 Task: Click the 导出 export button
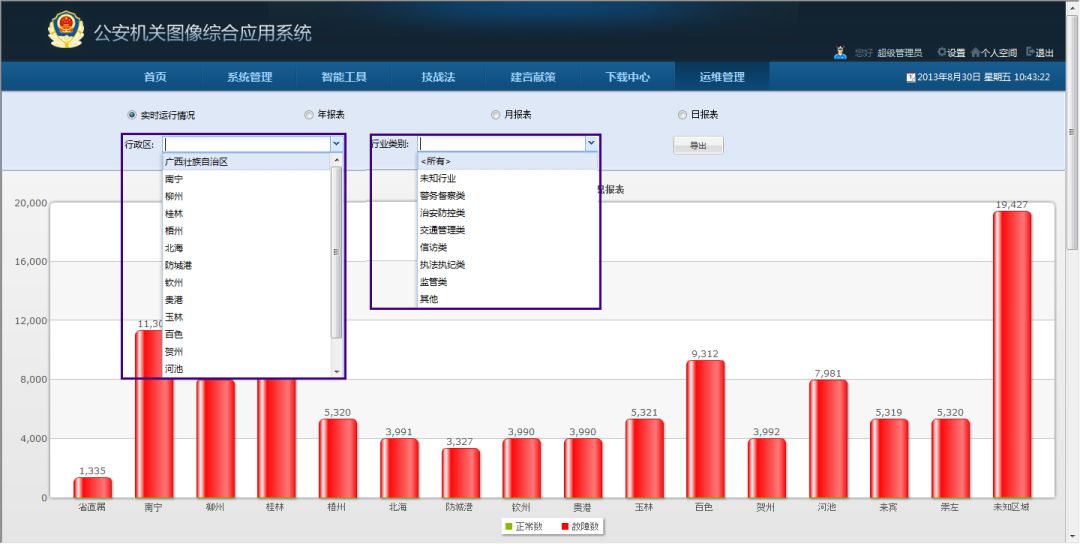tap(698, 146)
